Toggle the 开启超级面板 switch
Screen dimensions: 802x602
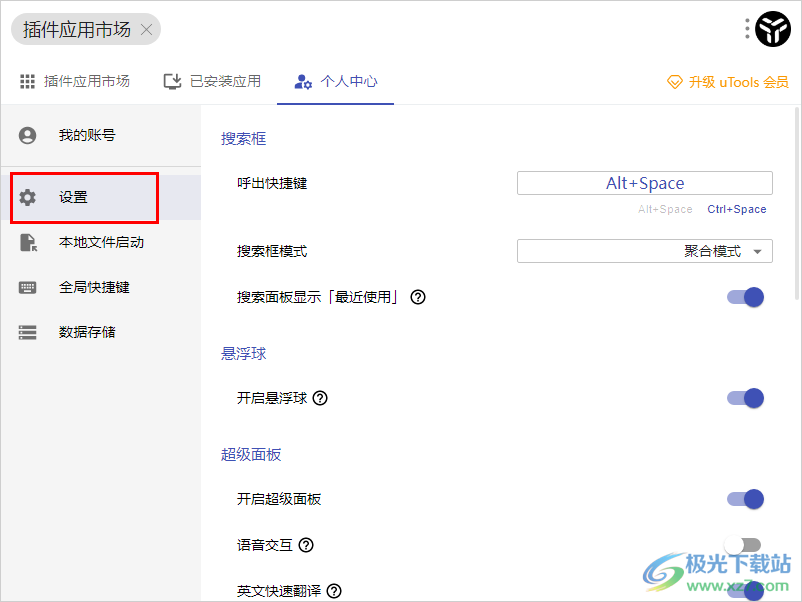point(746,499)
